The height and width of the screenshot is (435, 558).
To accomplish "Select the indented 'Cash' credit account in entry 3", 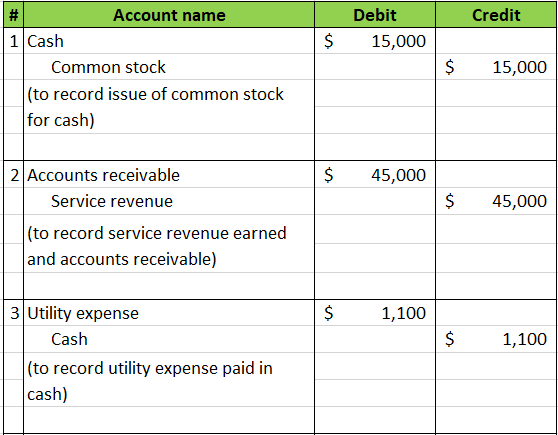I will (x=169, y=339).
